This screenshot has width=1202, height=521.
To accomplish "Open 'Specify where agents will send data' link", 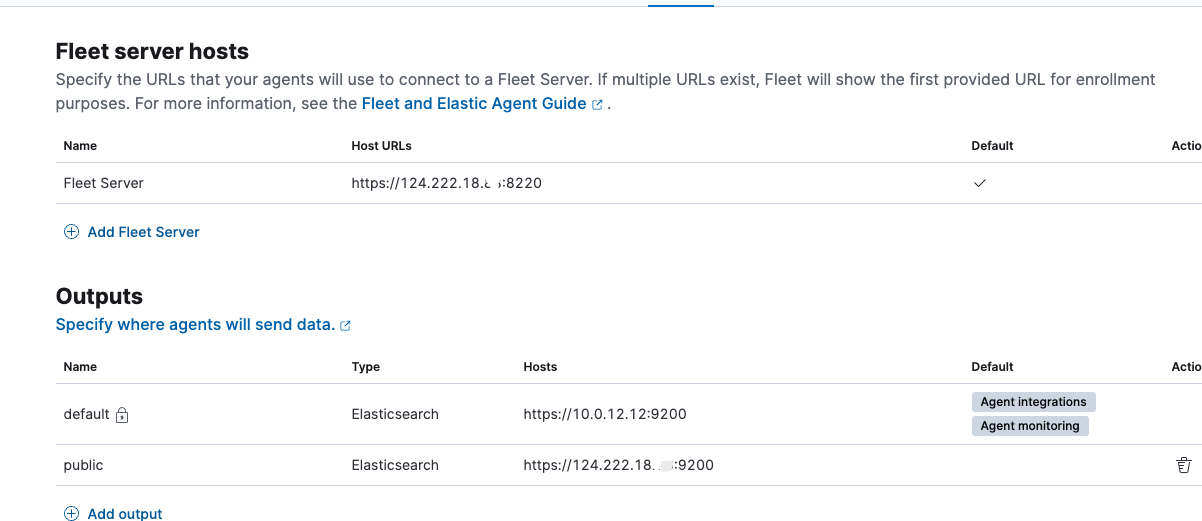I will (195, 324).
